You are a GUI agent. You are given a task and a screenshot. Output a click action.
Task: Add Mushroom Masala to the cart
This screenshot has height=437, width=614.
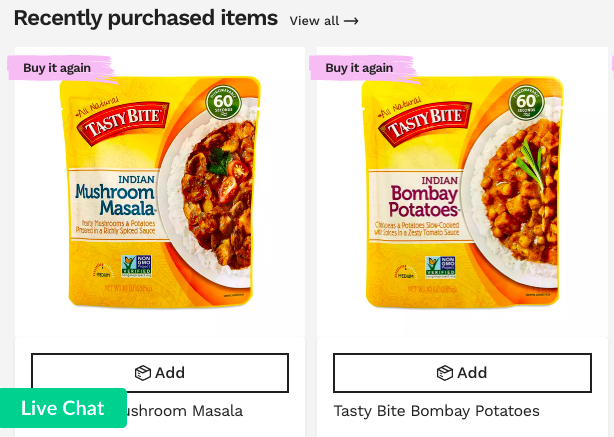tap(160, 373)
